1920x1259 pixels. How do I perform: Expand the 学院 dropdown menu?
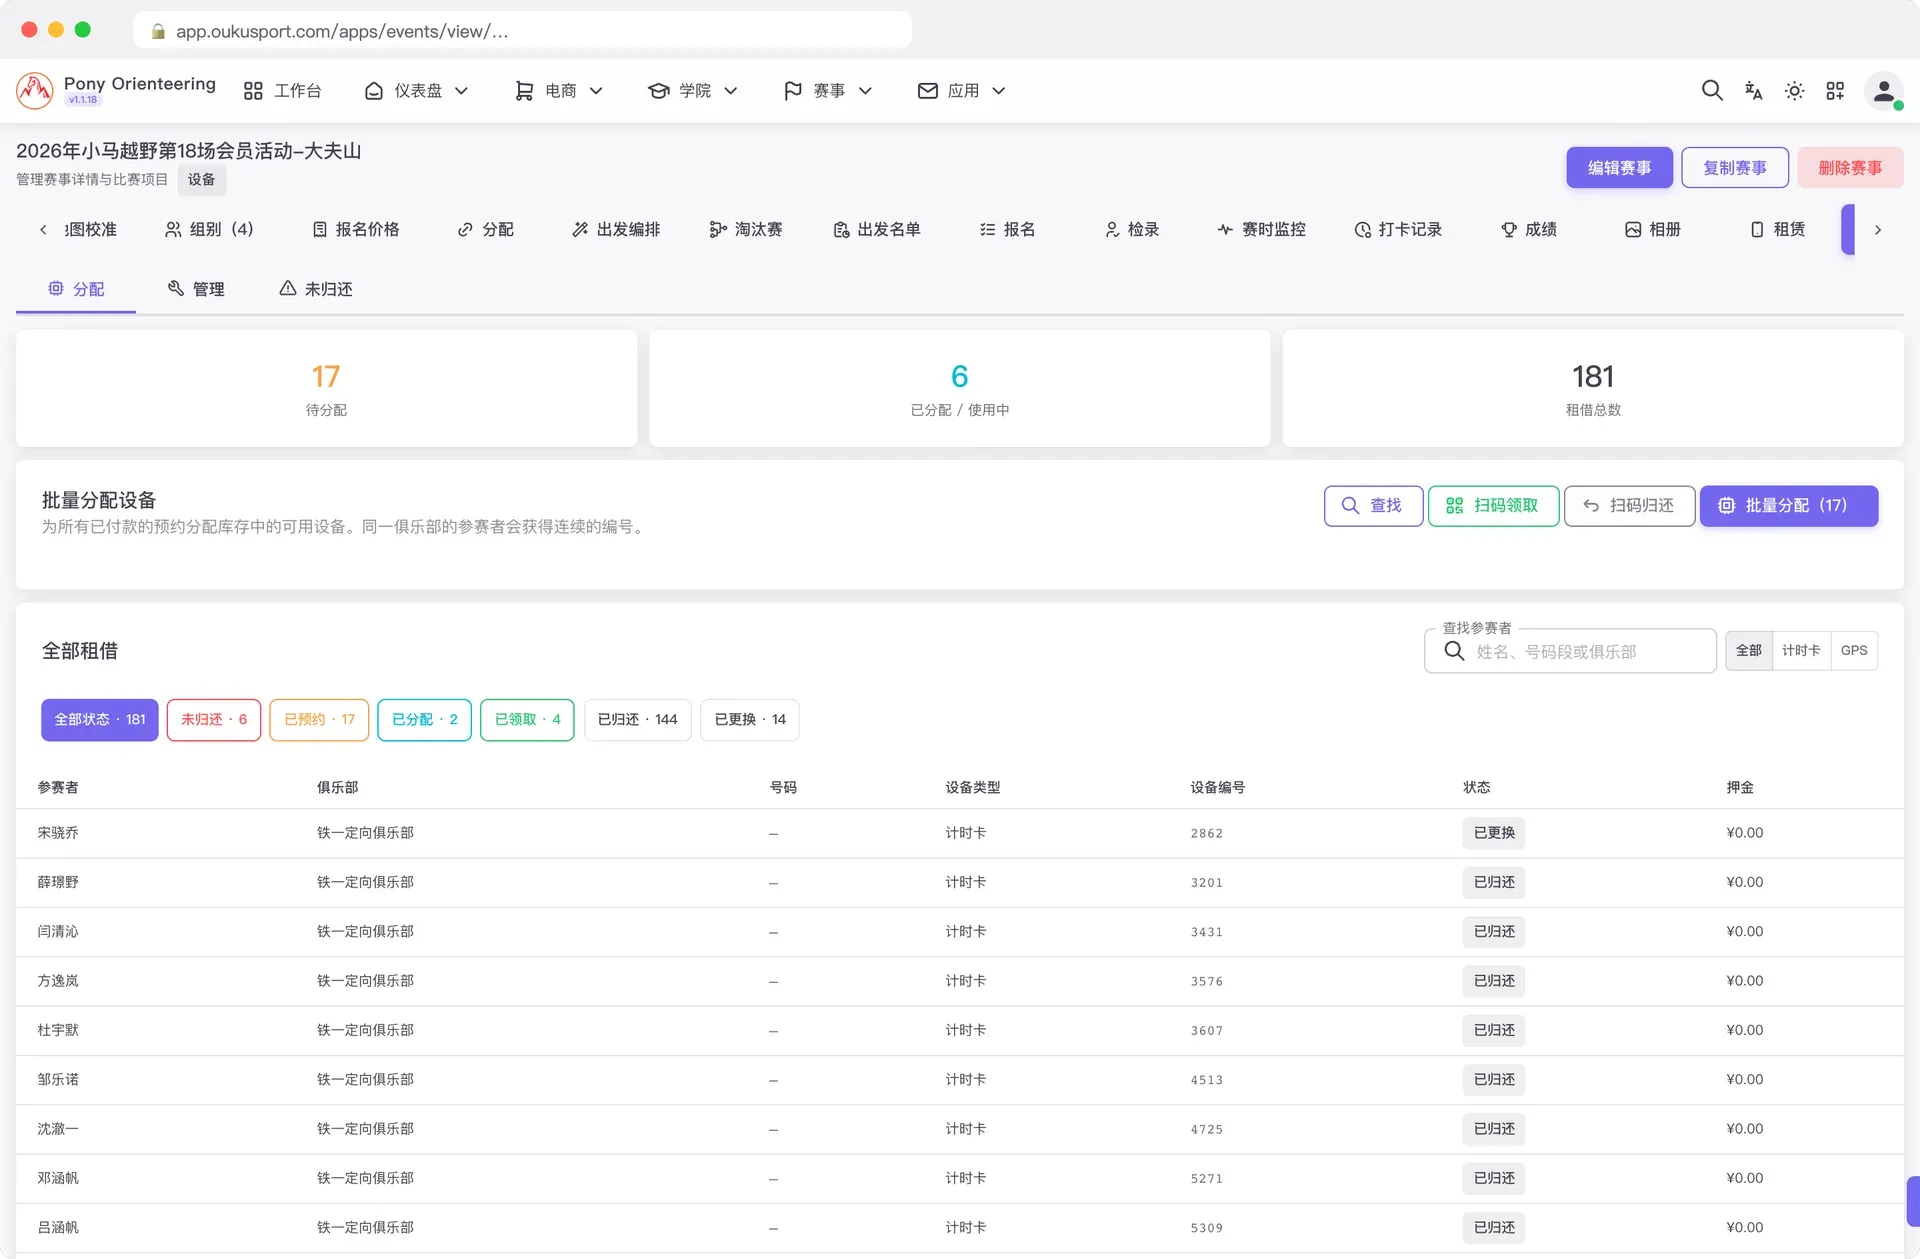693,91
